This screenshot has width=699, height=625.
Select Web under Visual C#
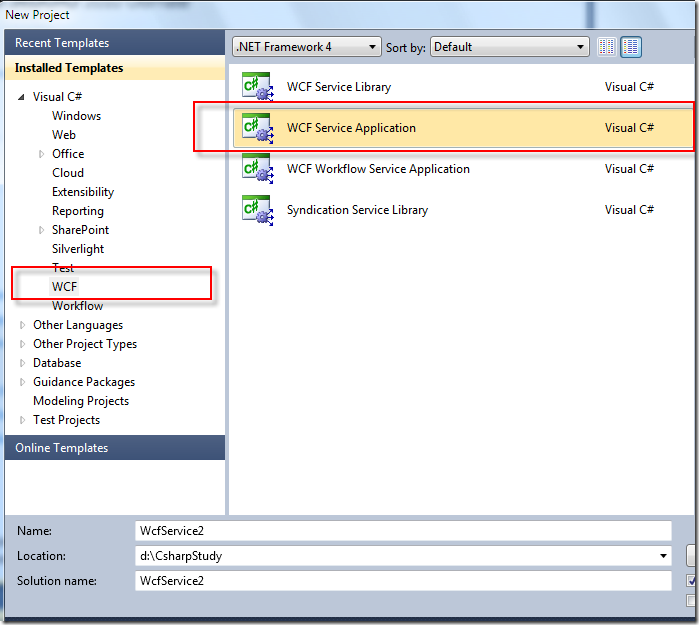pos(64,135)
